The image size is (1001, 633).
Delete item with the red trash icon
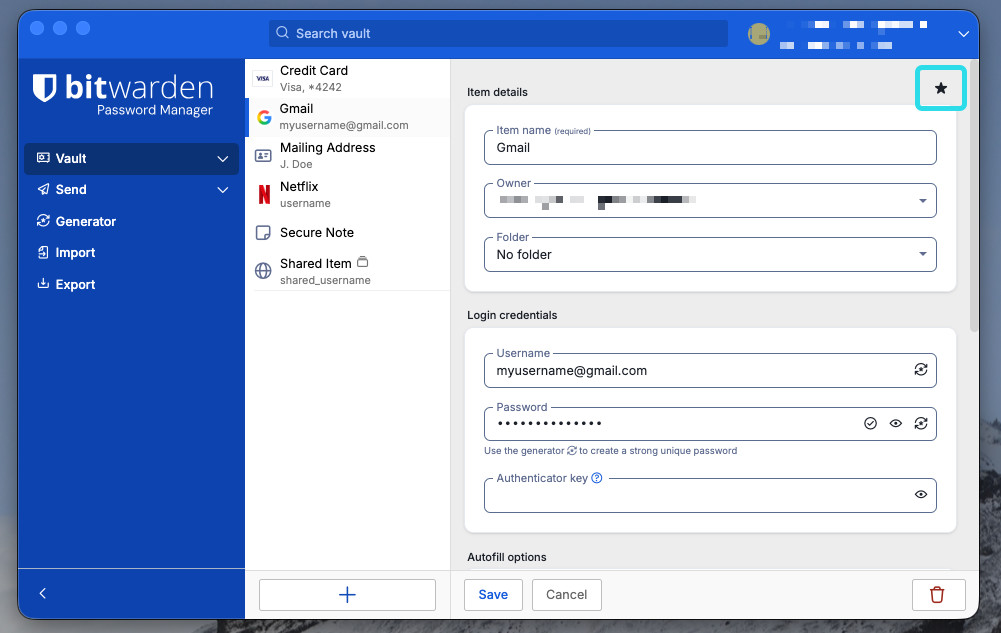pyautogui.click(x=937, y=594)
